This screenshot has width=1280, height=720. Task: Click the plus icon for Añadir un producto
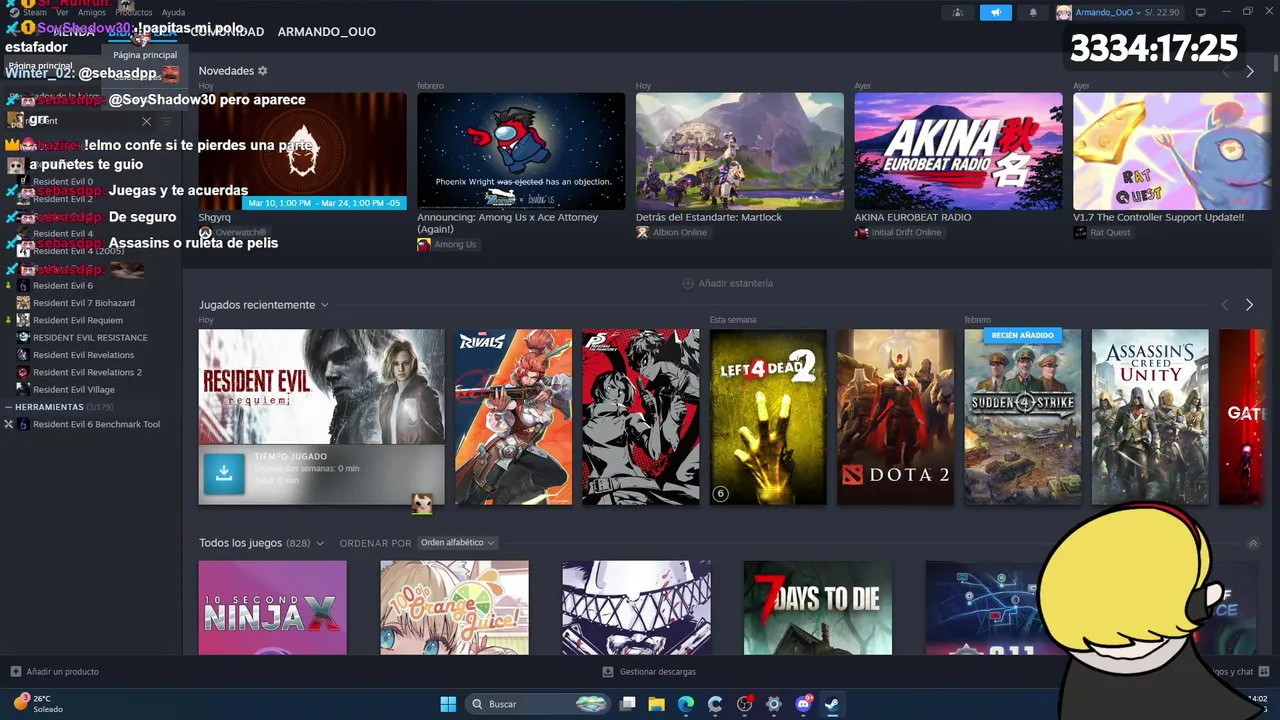point(15,672)
